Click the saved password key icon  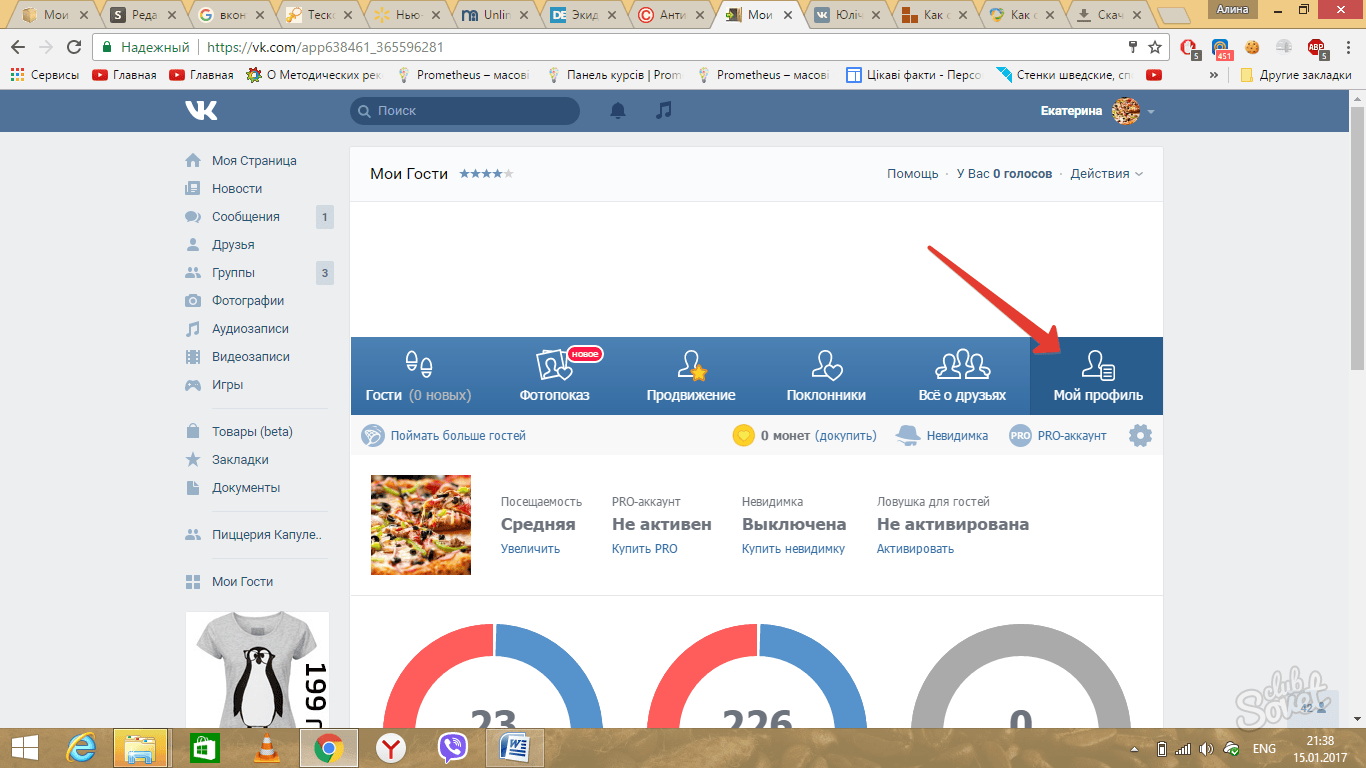[1133, 47]
